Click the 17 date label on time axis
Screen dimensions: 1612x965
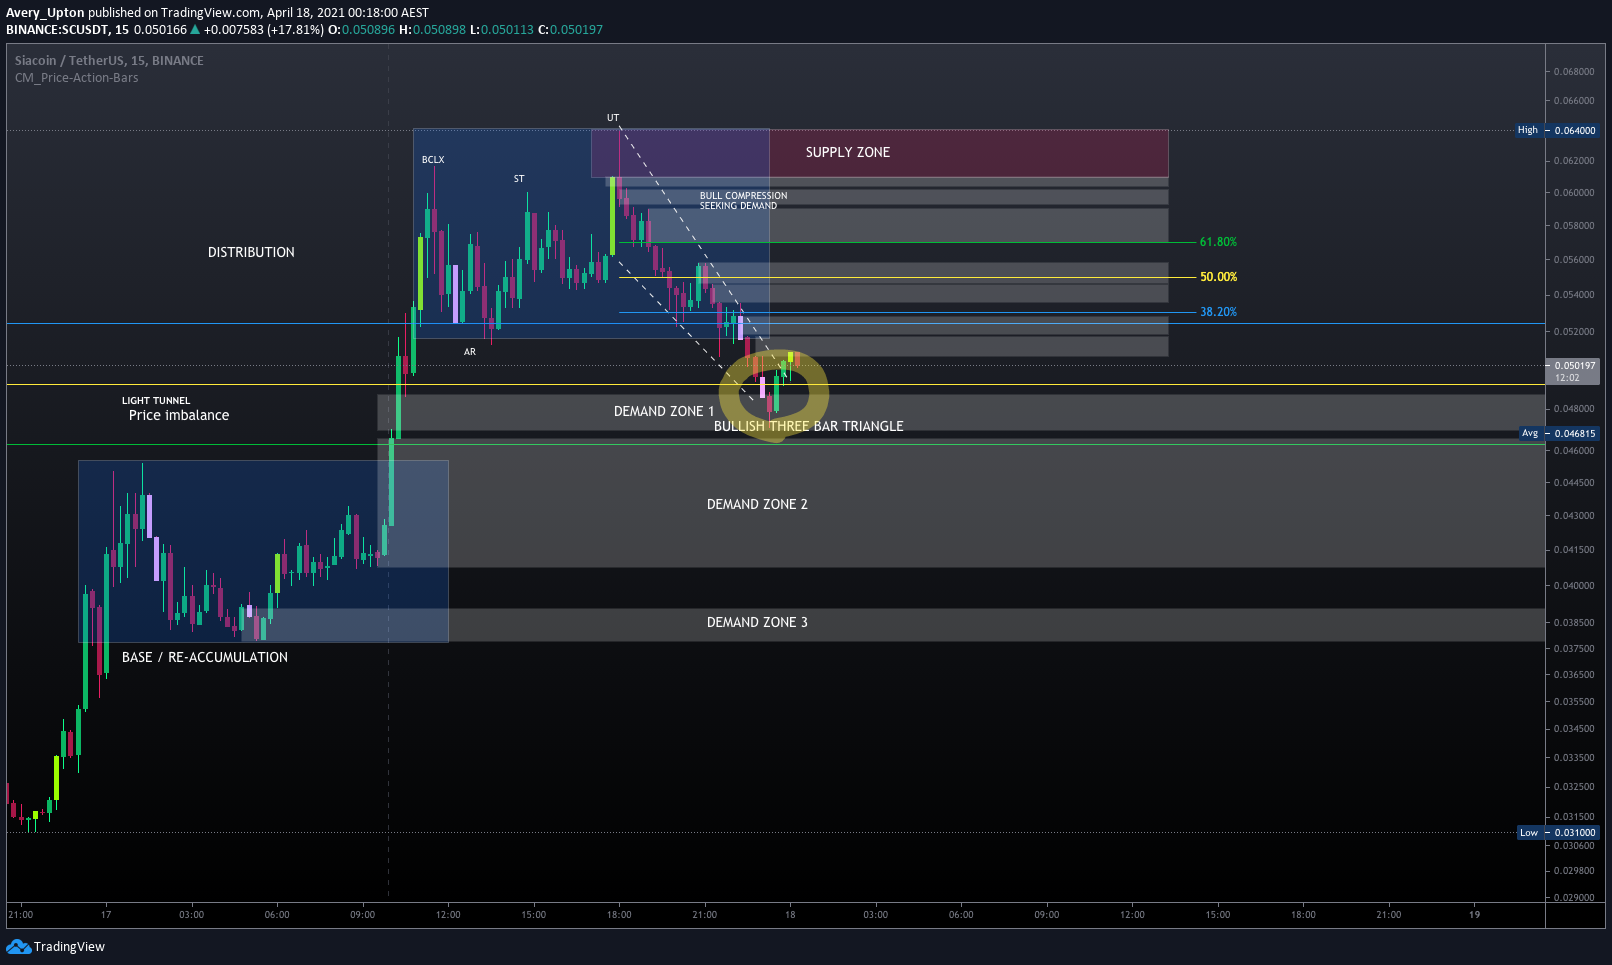[x=106, y=914]
